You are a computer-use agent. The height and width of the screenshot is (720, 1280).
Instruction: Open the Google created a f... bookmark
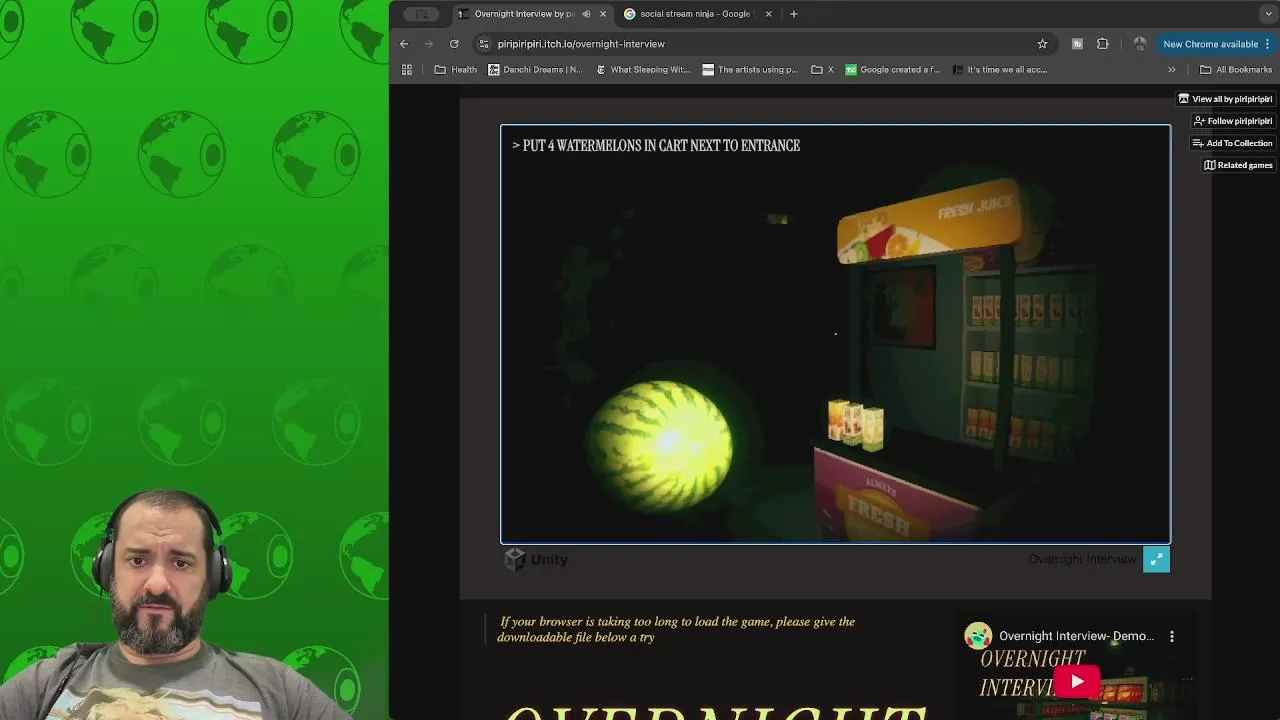click(x=893, y=70)
